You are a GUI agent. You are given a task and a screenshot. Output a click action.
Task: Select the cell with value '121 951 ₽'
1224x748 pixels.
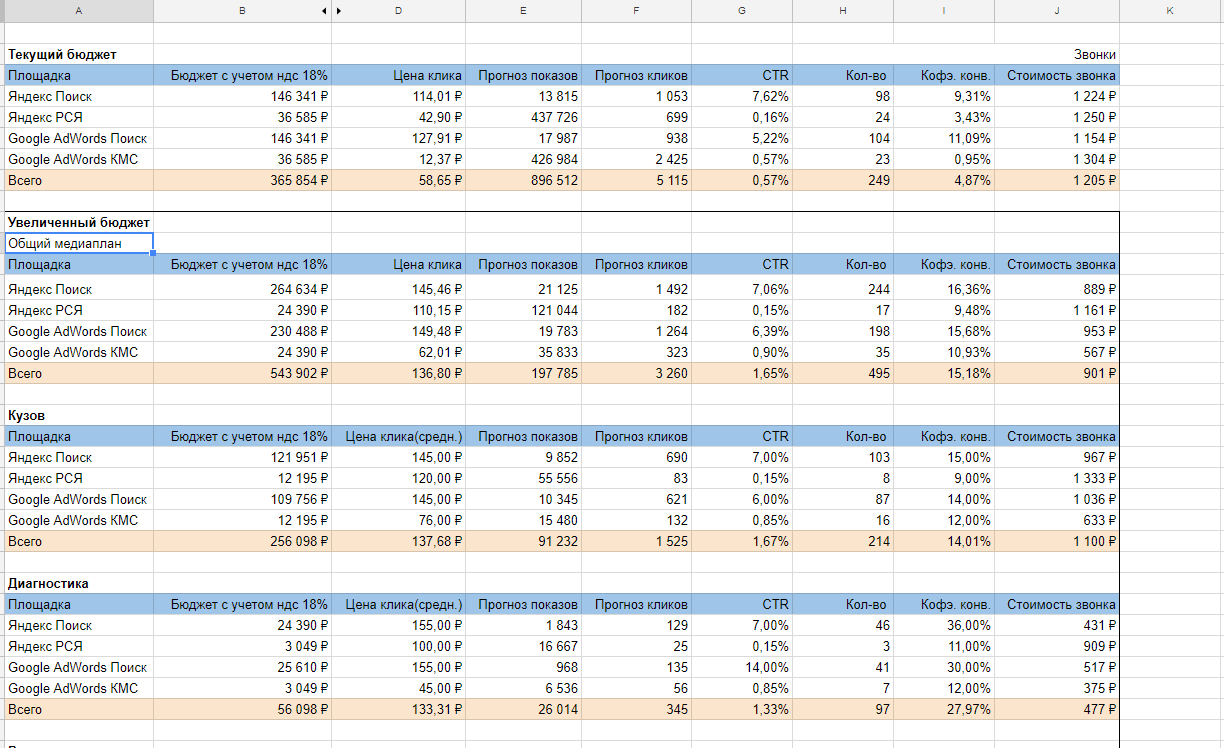tap(242, 457)
